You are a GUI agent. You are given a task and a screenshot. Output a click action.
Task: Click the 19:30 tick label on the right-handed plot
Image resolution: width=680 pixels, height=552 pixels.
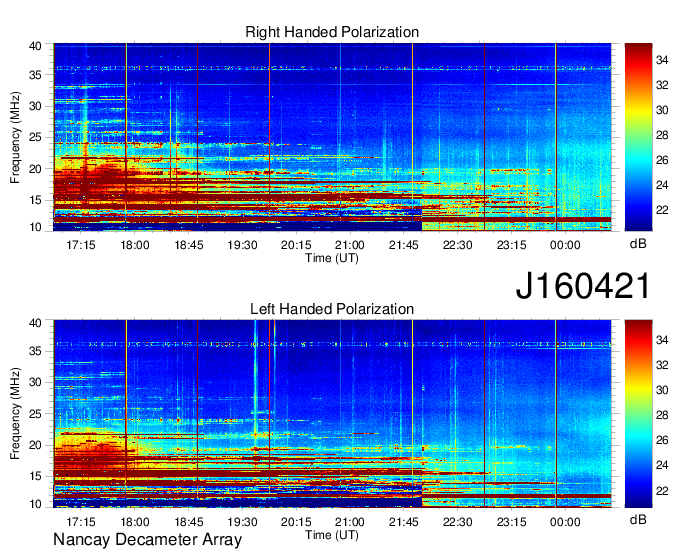click(242, 245)
